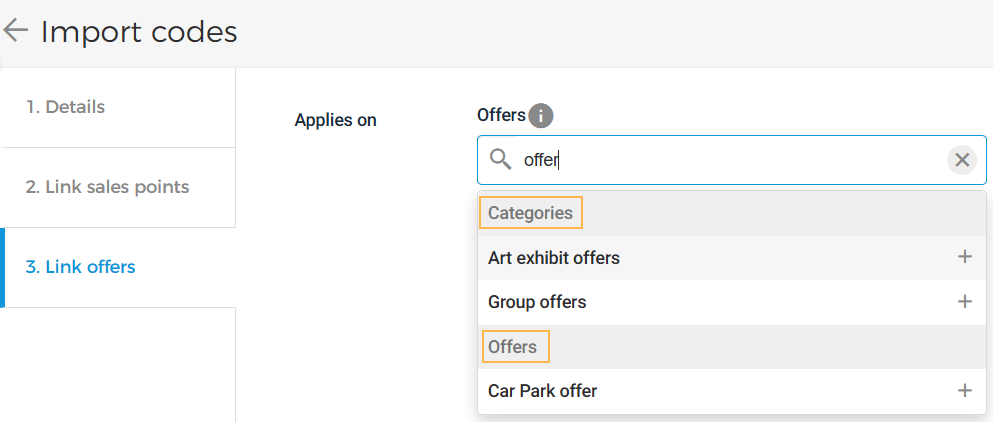
Task: Add Group offers using its plus icon
Action: (964, 301)
